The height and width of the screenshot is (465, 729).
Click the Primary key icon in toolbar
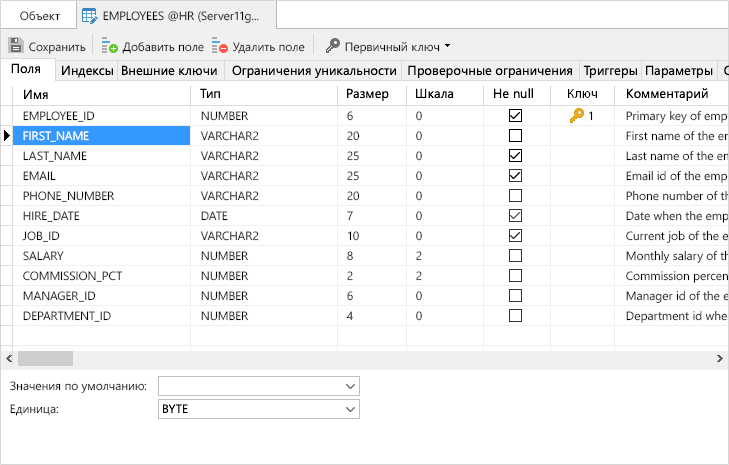tap(332, 46)
